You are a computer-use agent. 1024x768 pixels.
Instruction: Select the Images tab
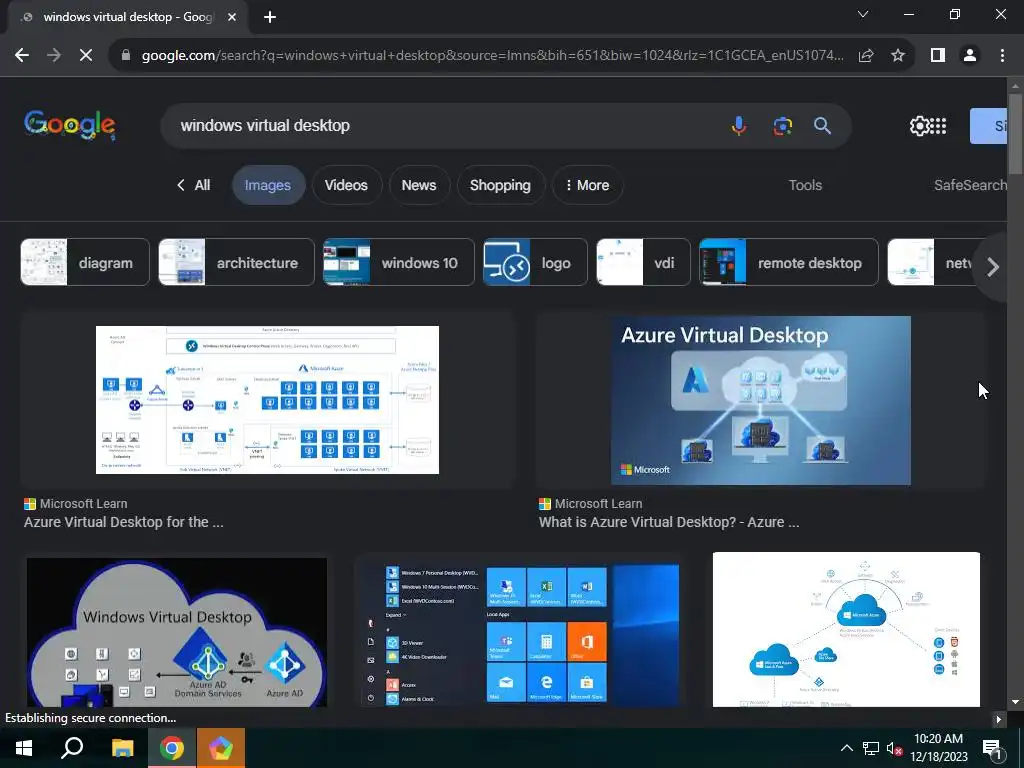click(x=268, y=185)
